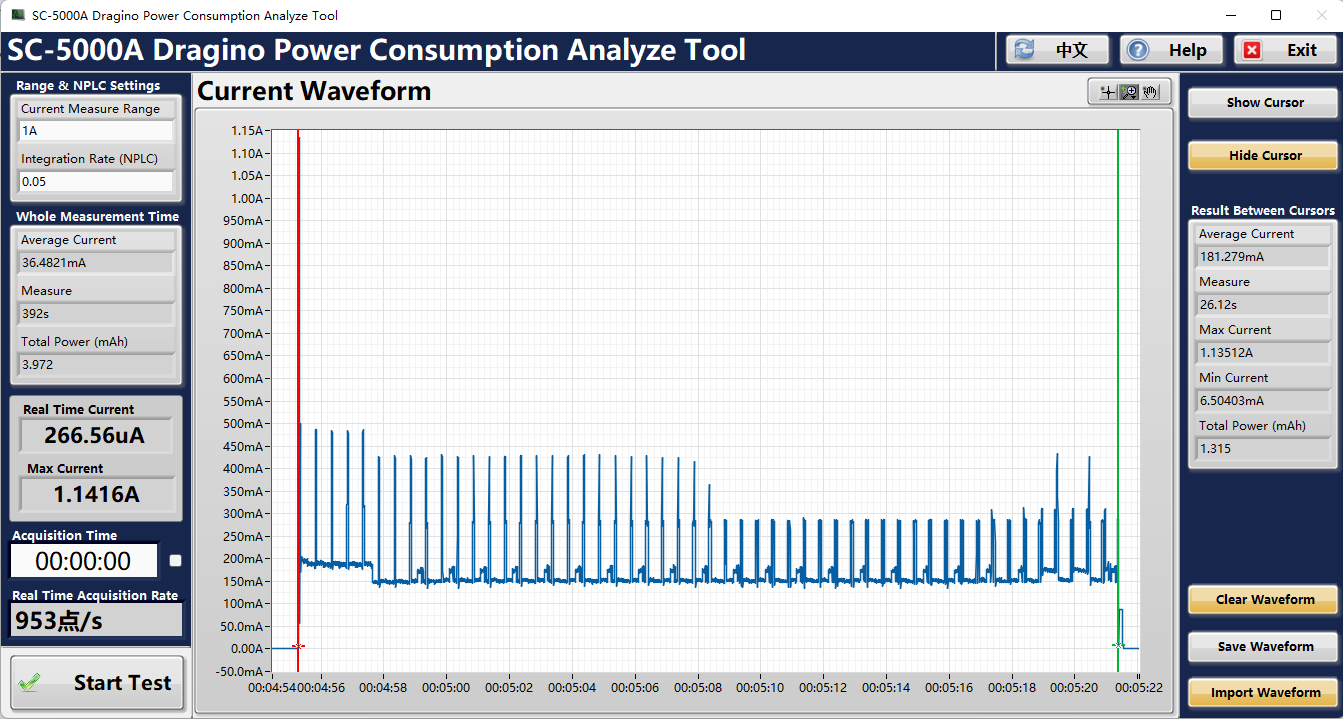
Task: Click the red cursor marker on waveform
Action: click(298, 646)
